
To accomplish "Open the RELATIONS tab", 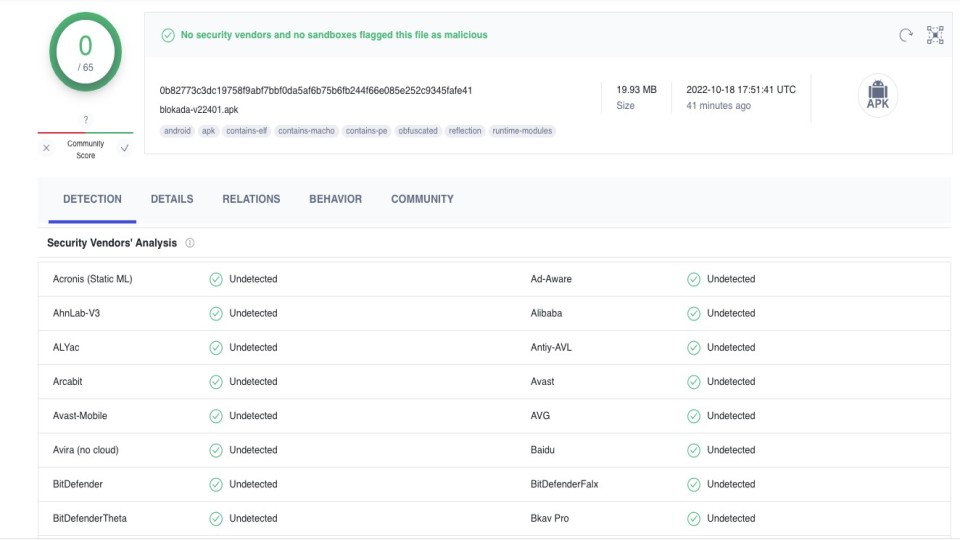I will point(251,199).
